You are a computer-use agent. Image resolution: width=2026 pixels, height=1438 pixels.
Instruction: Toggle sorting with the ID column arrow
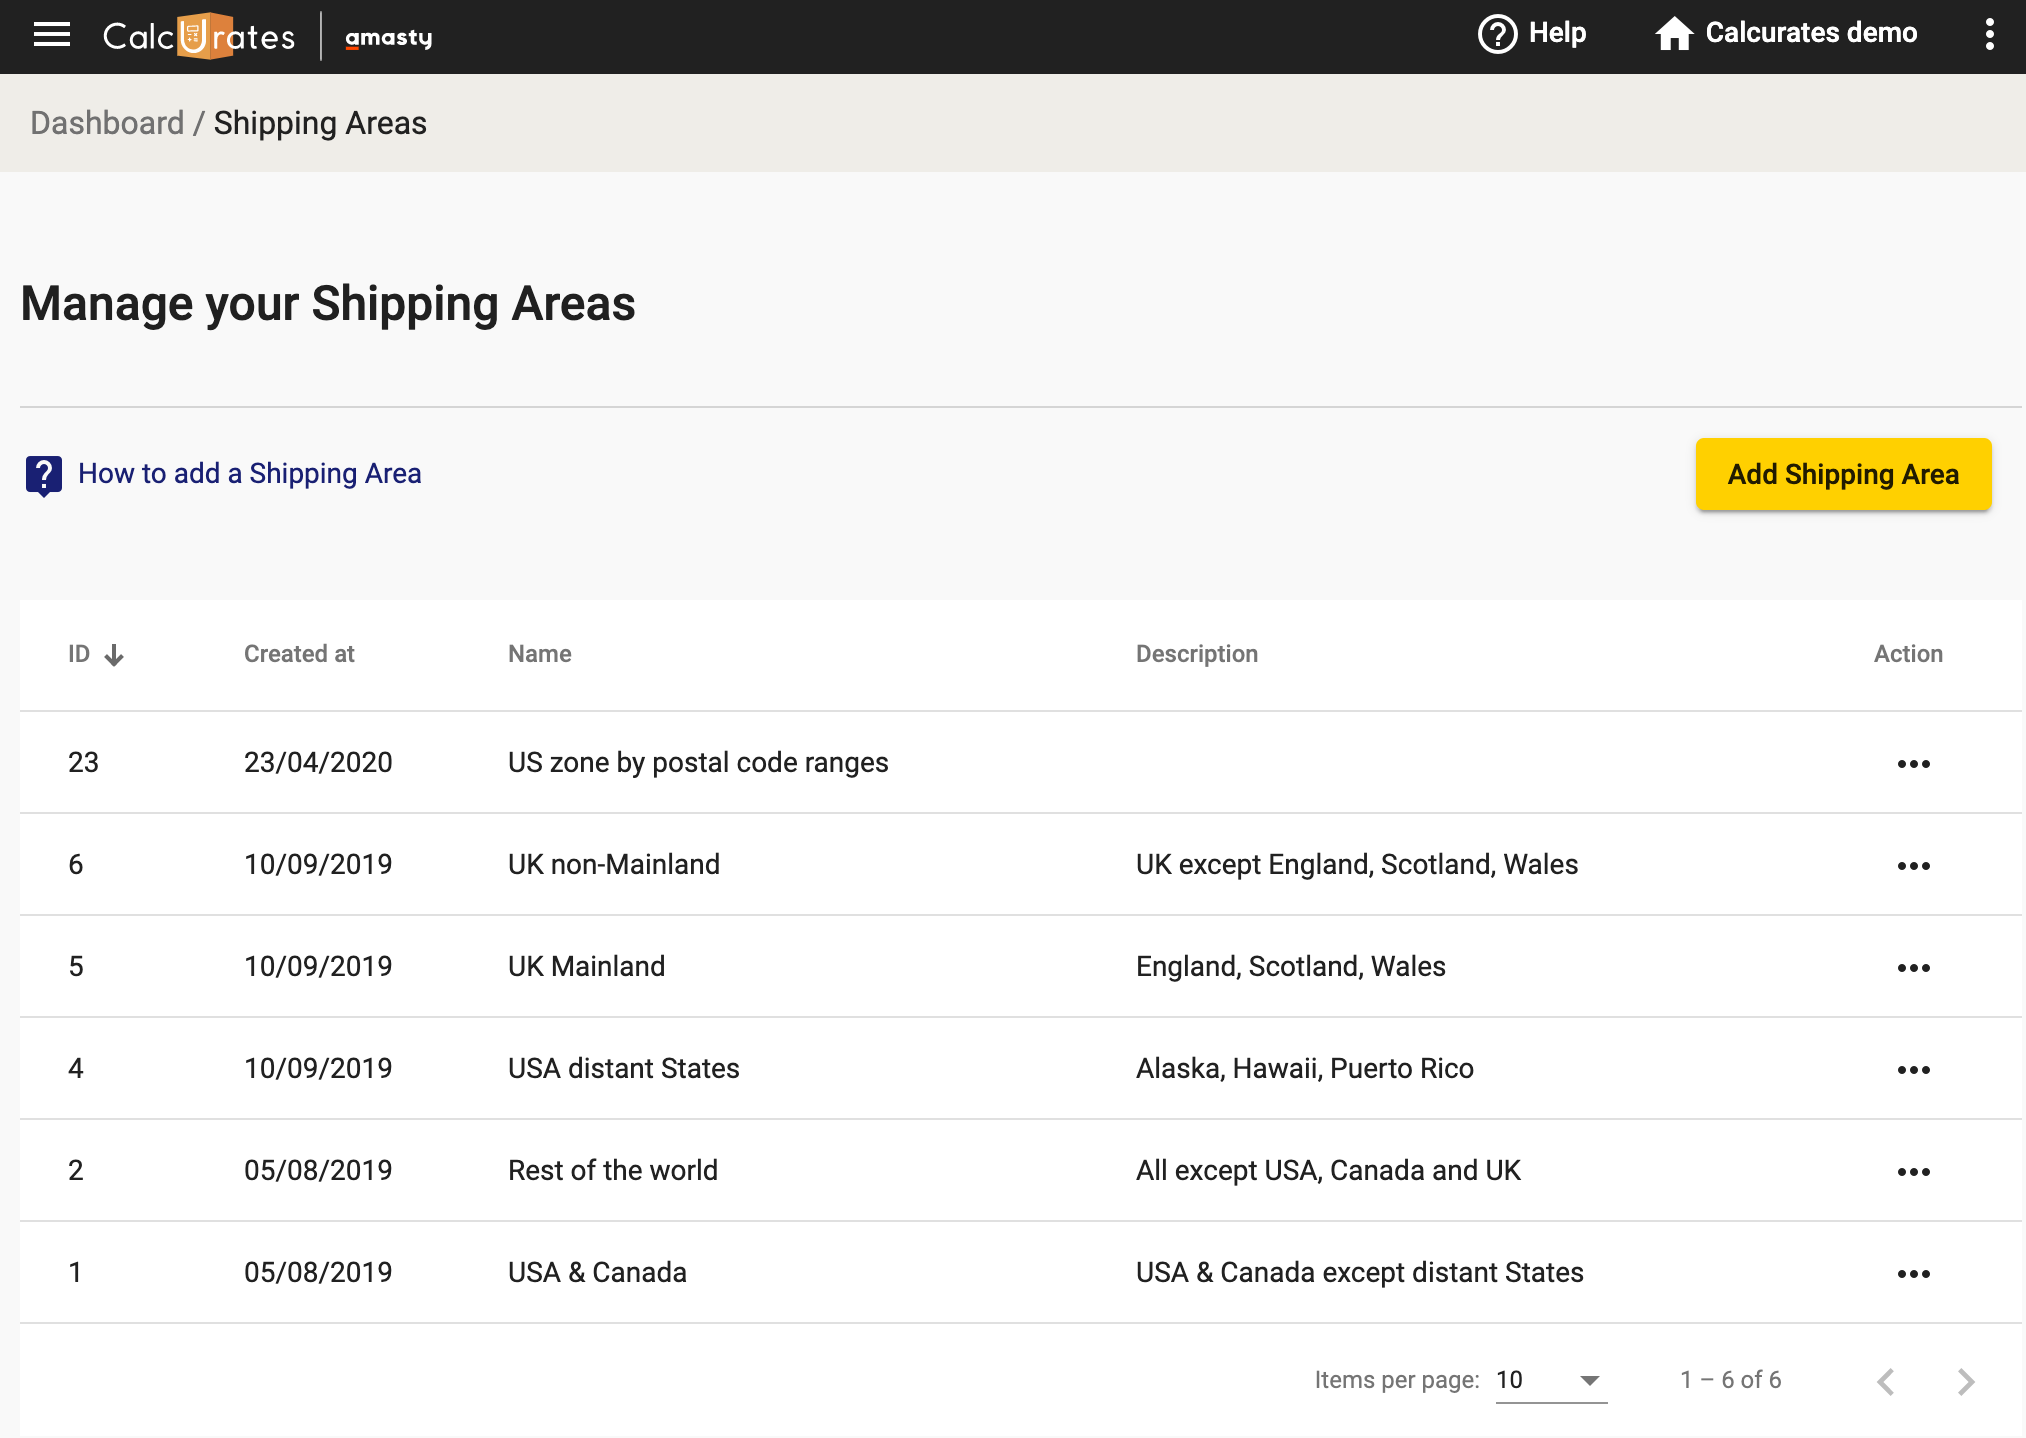pos(113,656)
